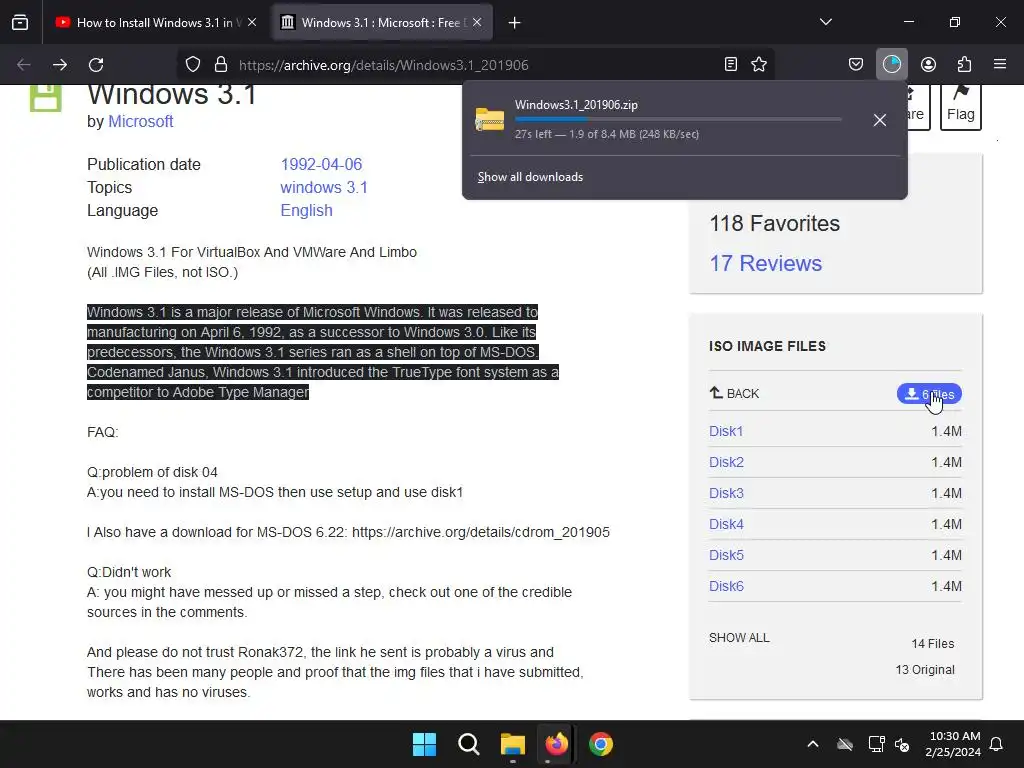Expand the list all tabs chevron
The width and height of the screenshot is (1024, 768).
click(x=825, y=22)
